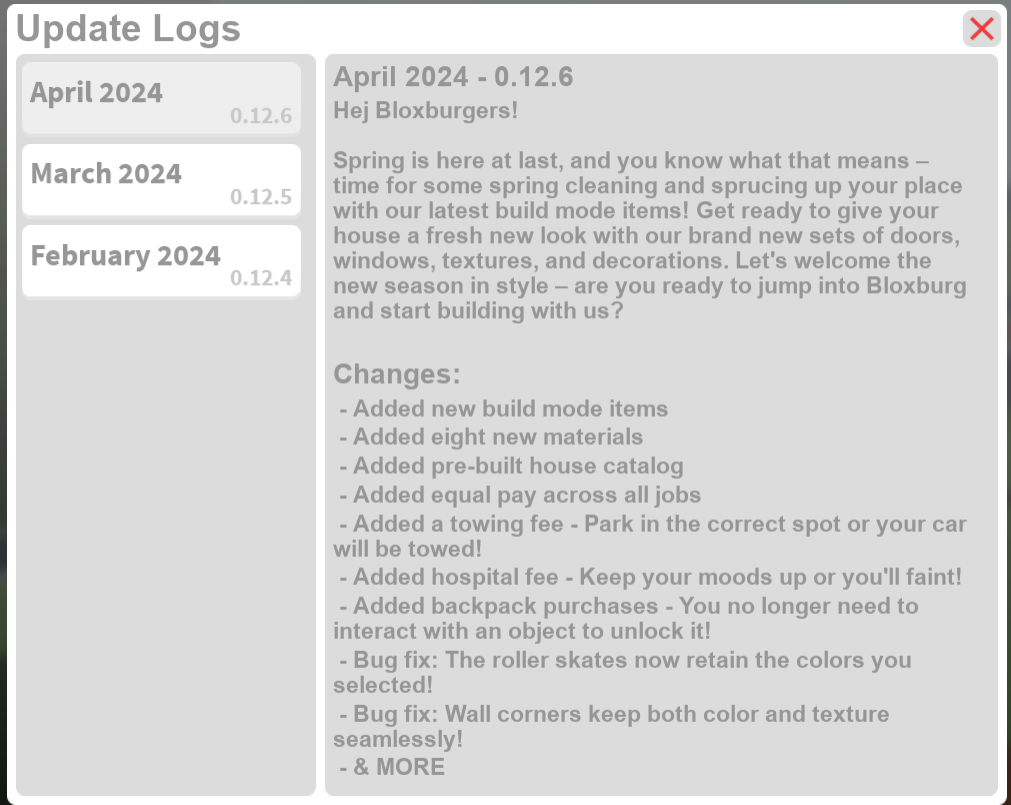The height and width of the screenshot is (805, 1011).
Task: Close the Update Logs window
Action: (x=981, y=29)
